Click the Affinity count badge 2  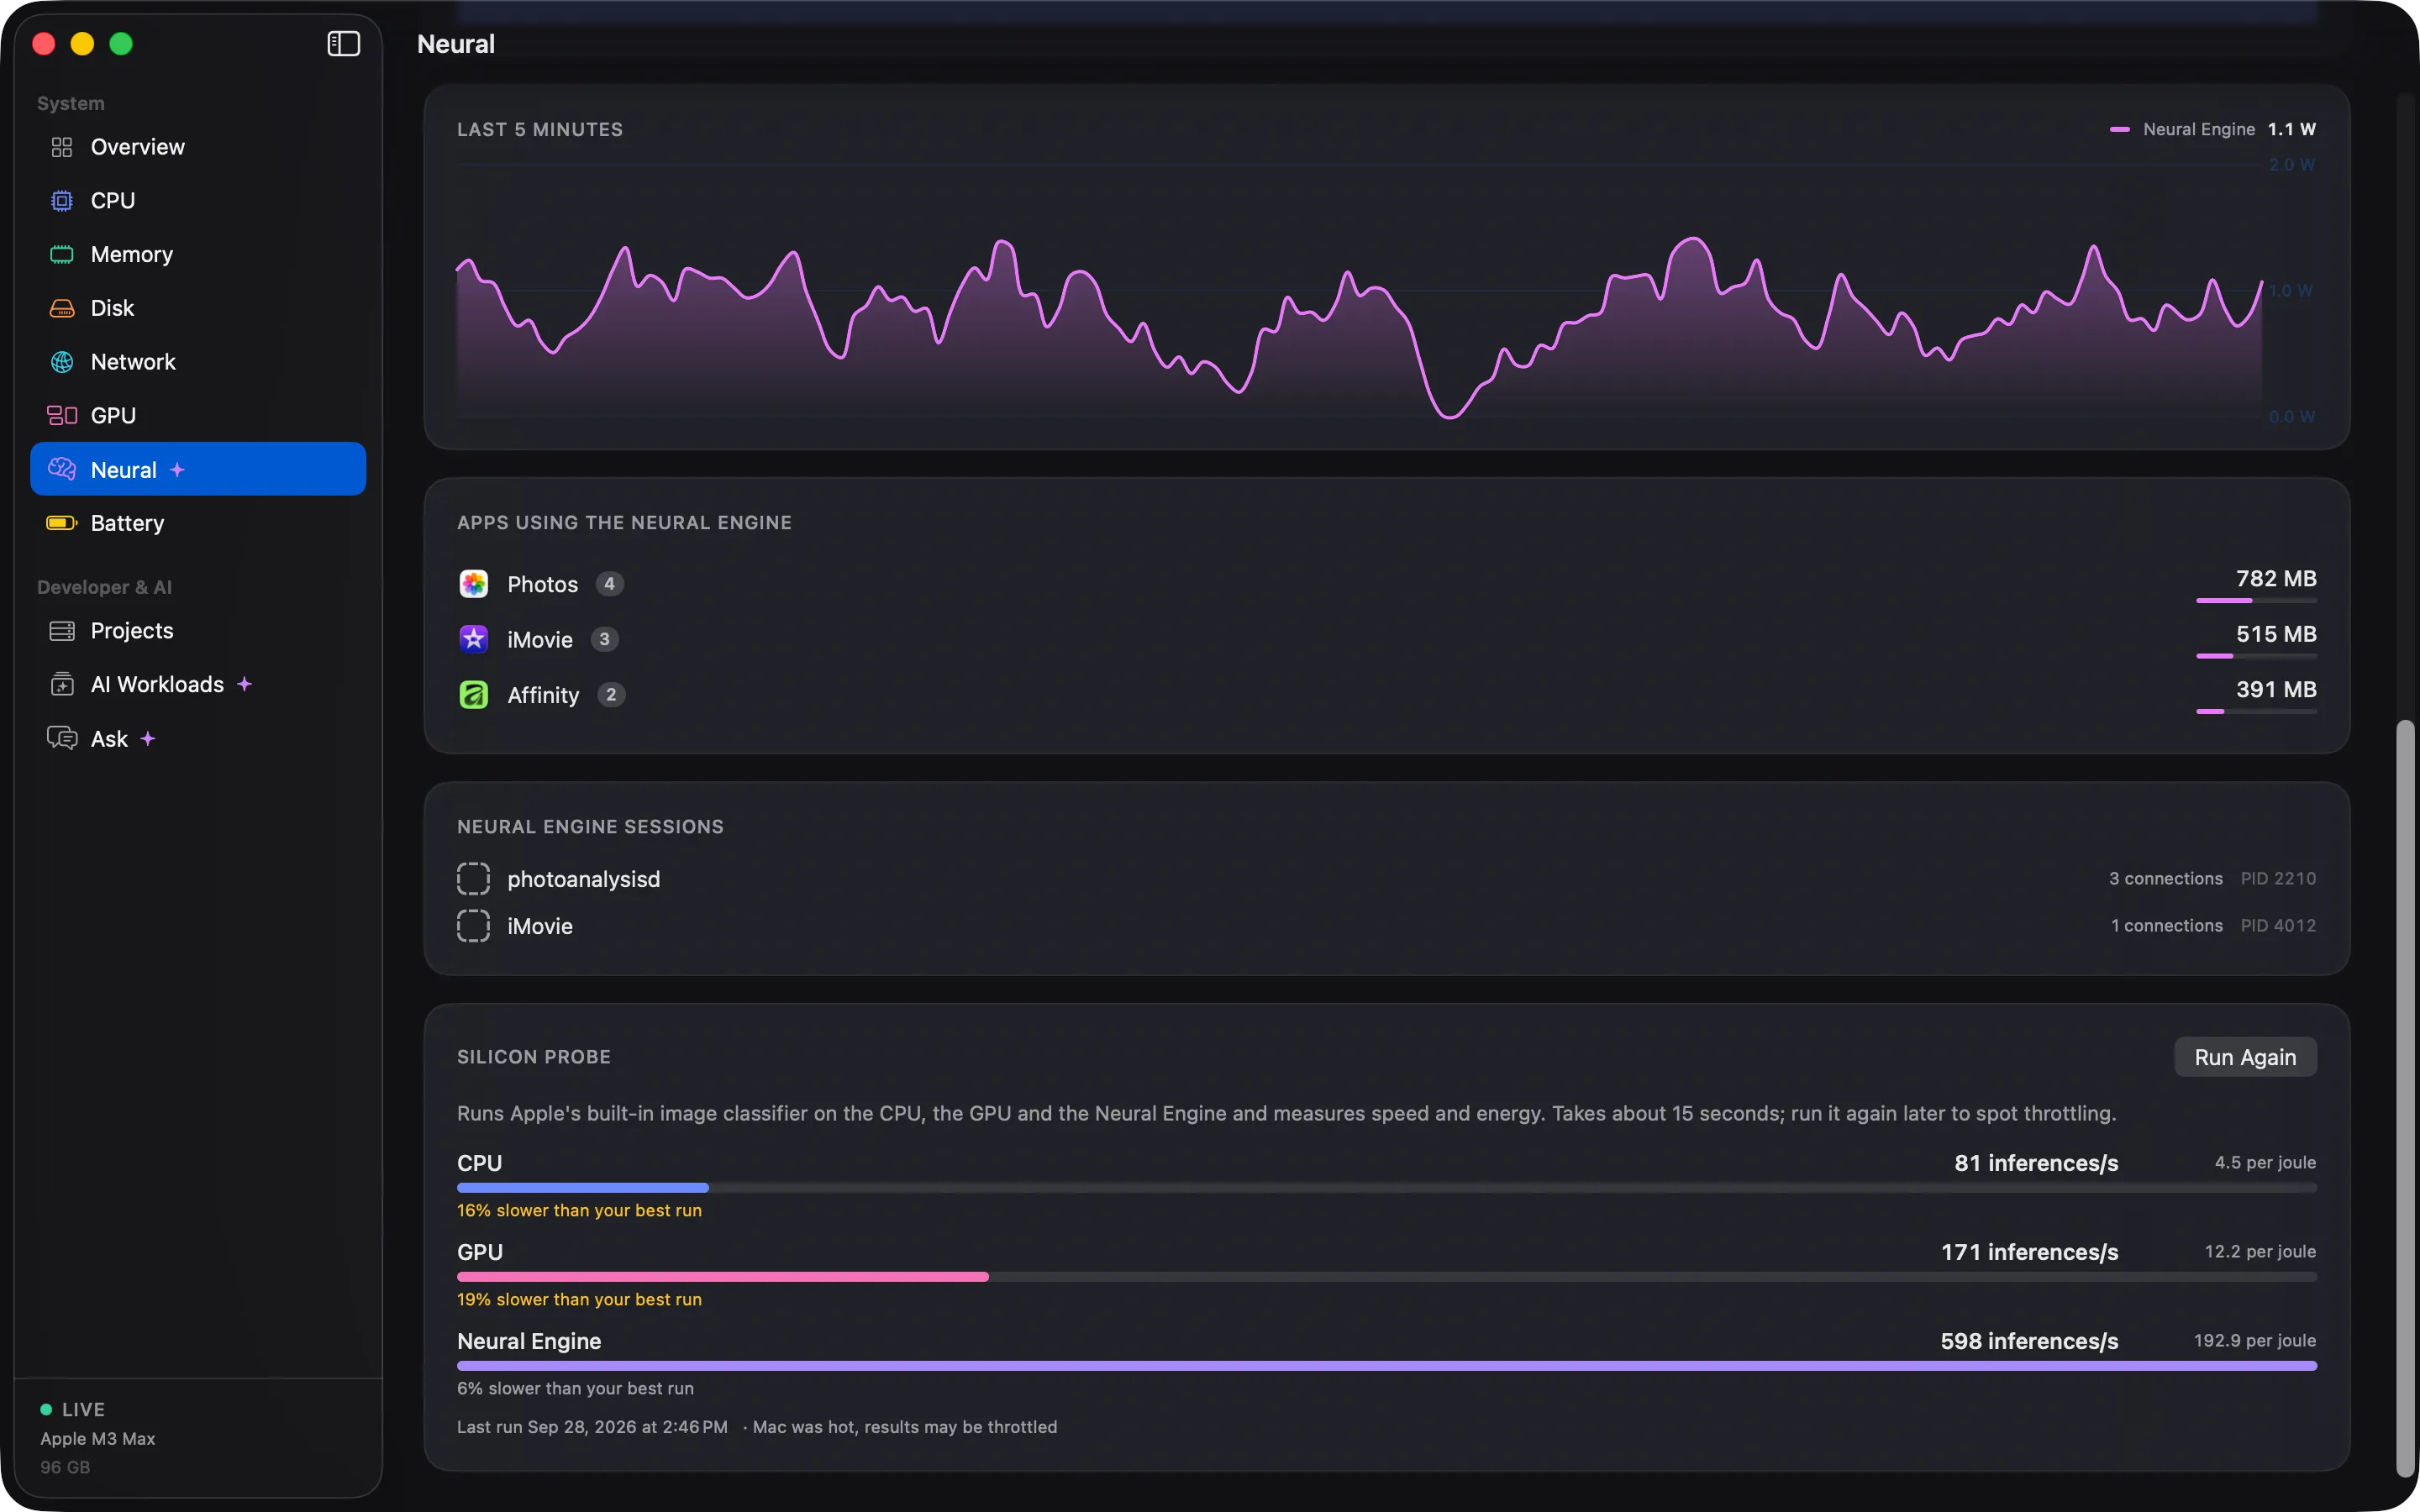tap(611, 695)
